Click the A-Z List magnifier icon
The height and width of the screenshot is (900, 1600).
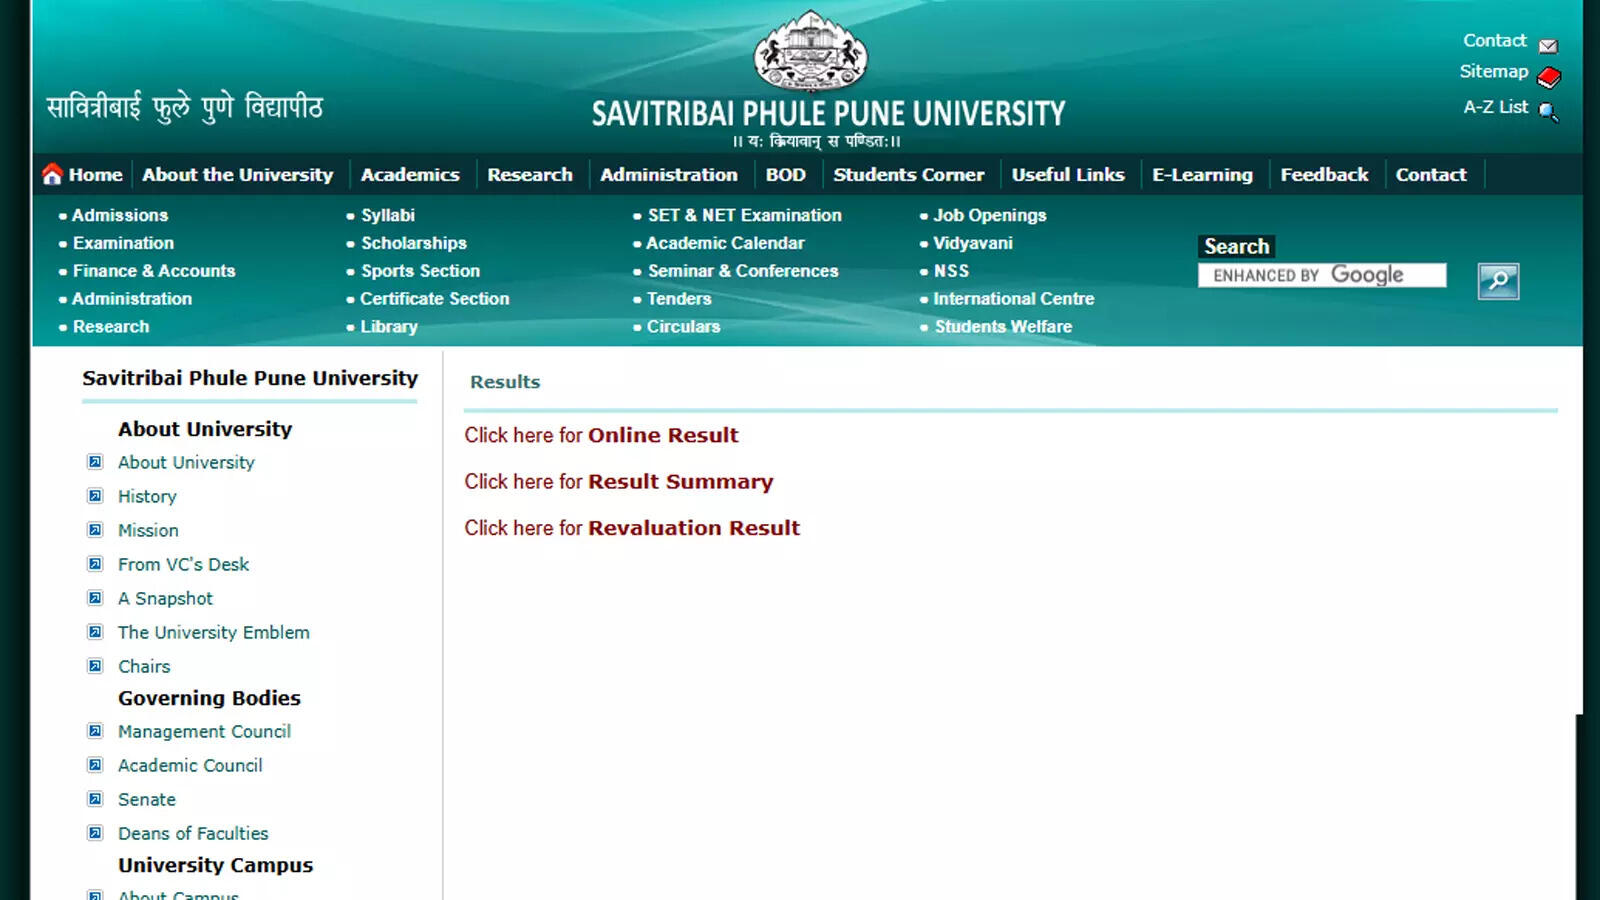tap(1548, 111)
